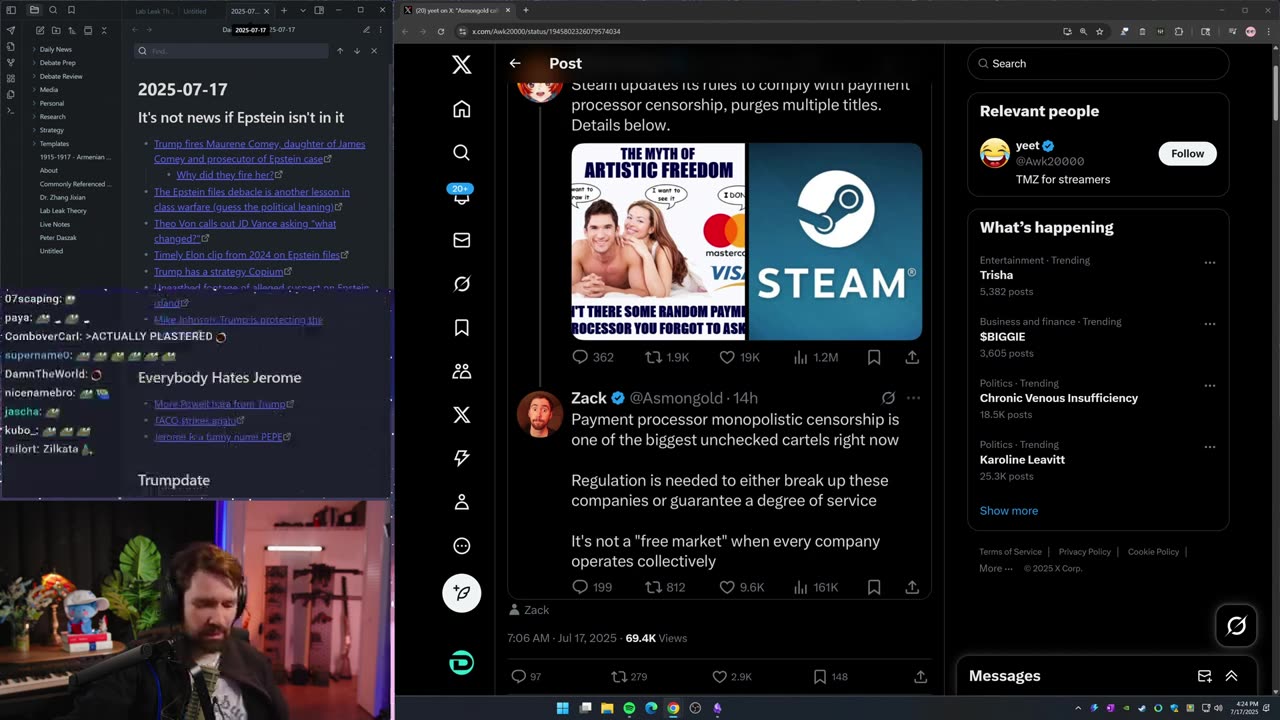Follow yeet in Relevant people
1280x720 pixels.
1187,153
